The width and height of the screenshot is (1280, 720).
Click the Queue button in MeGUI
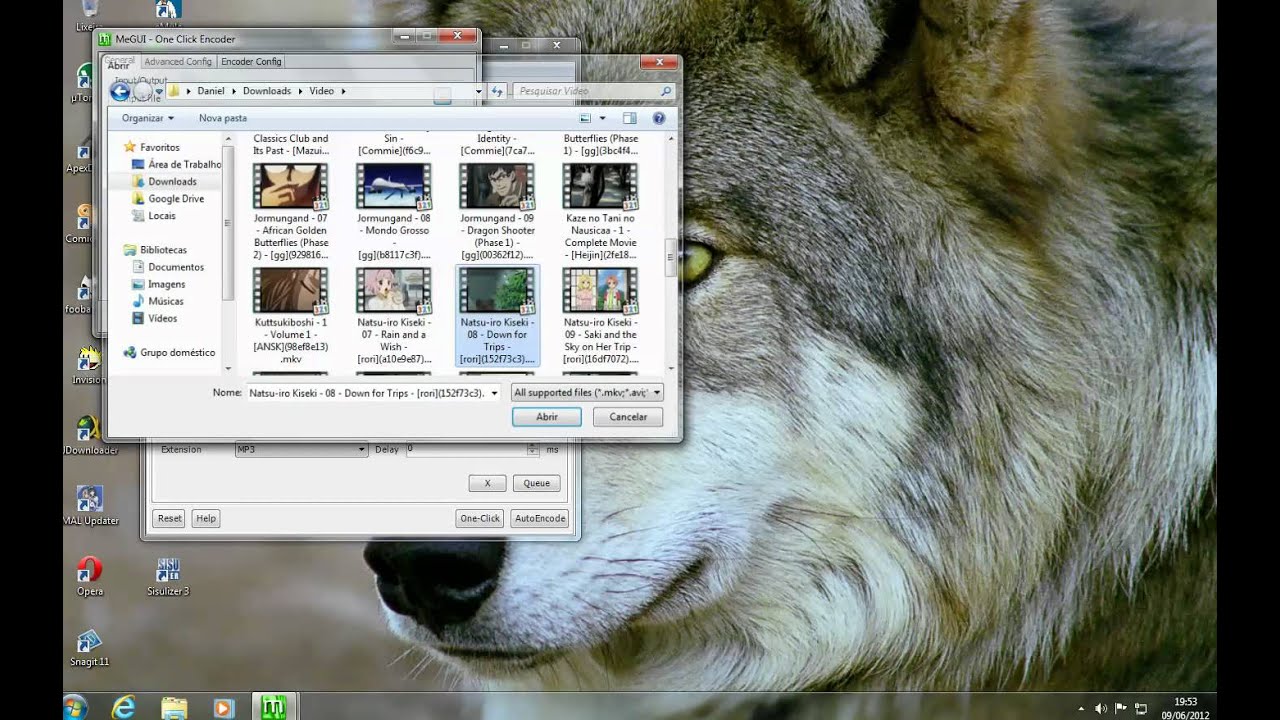point(537,483)
